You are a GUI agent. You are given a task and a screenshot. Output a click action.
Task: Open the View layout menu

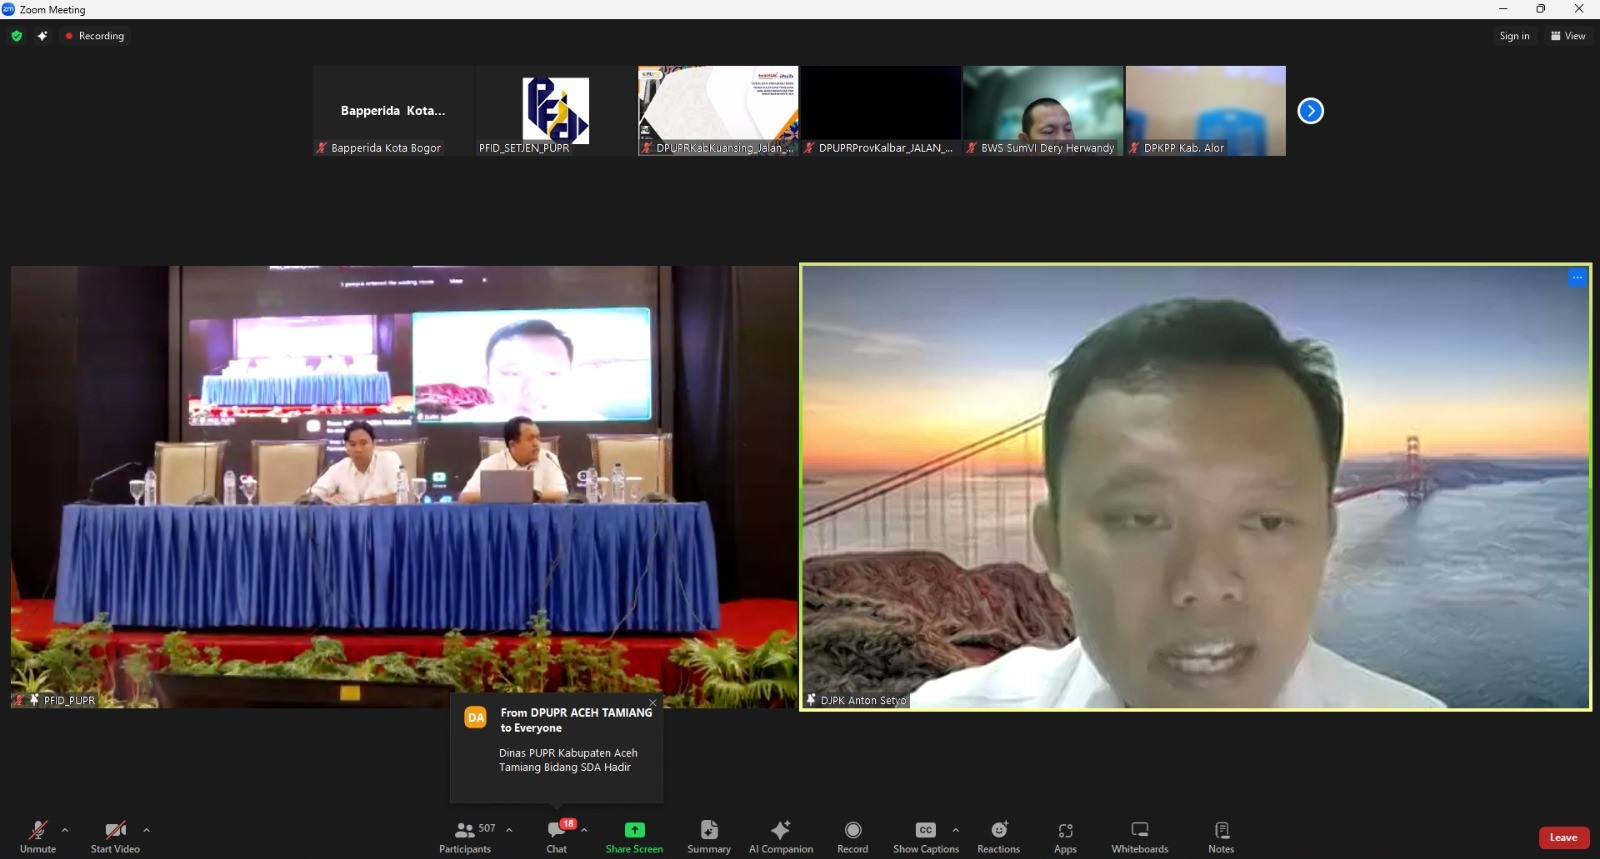1568,36
